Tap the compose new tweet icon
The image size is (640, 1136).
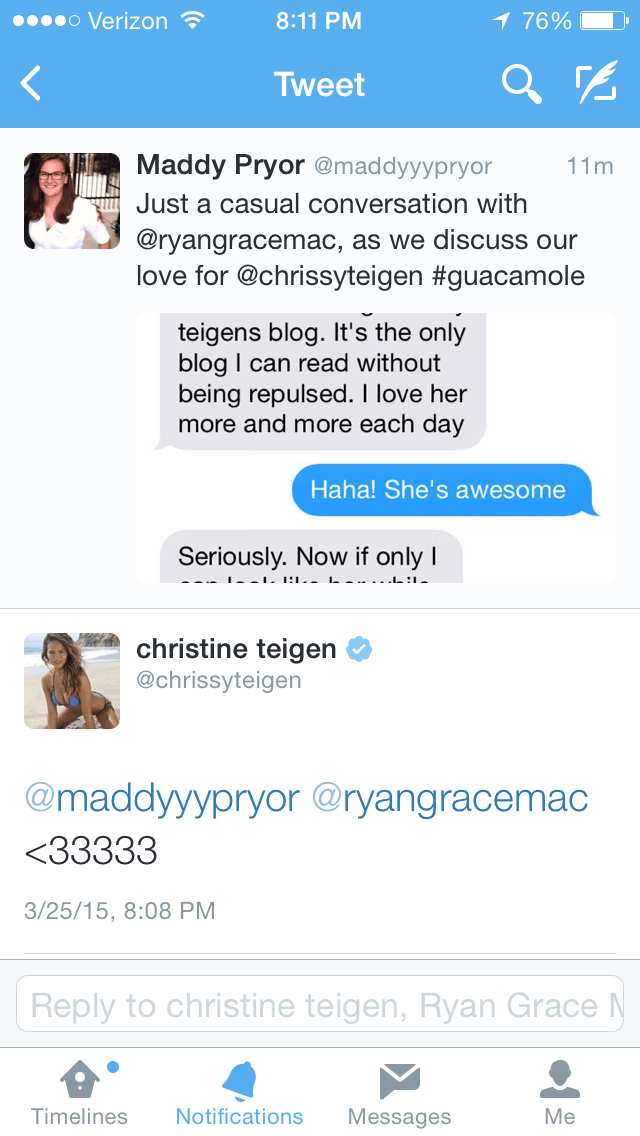coord(596,84)
